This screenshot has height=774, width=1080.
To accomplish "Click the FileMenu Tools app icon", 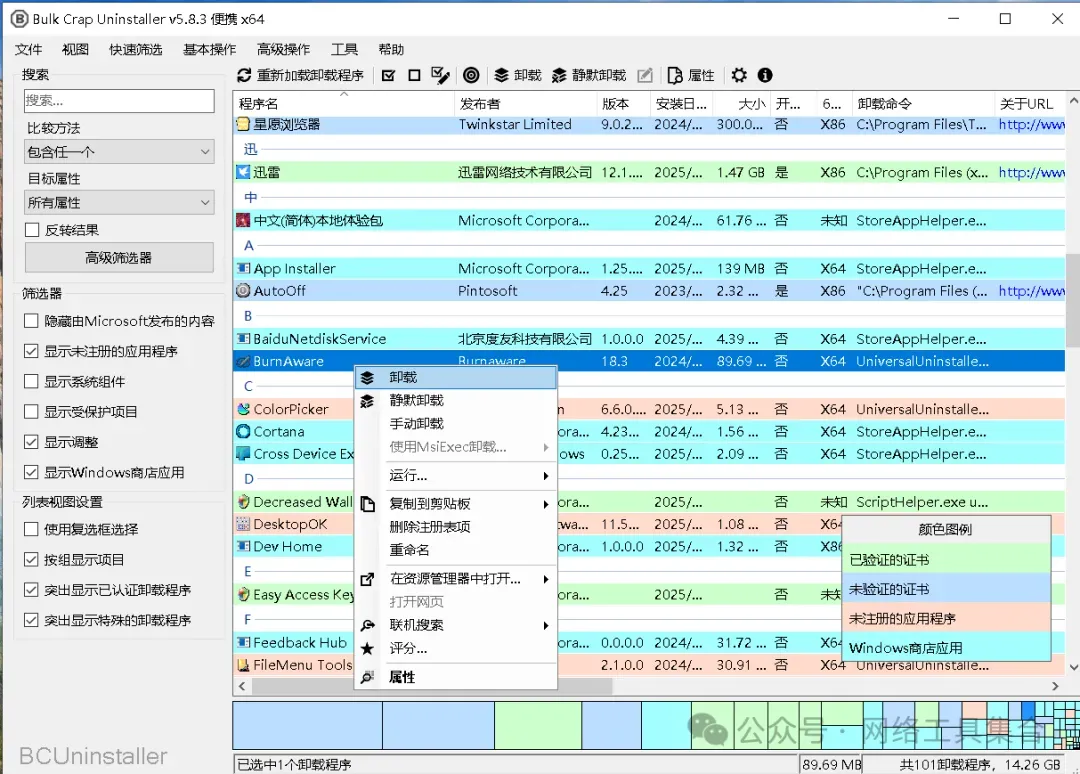I will (x=243, y=665).
